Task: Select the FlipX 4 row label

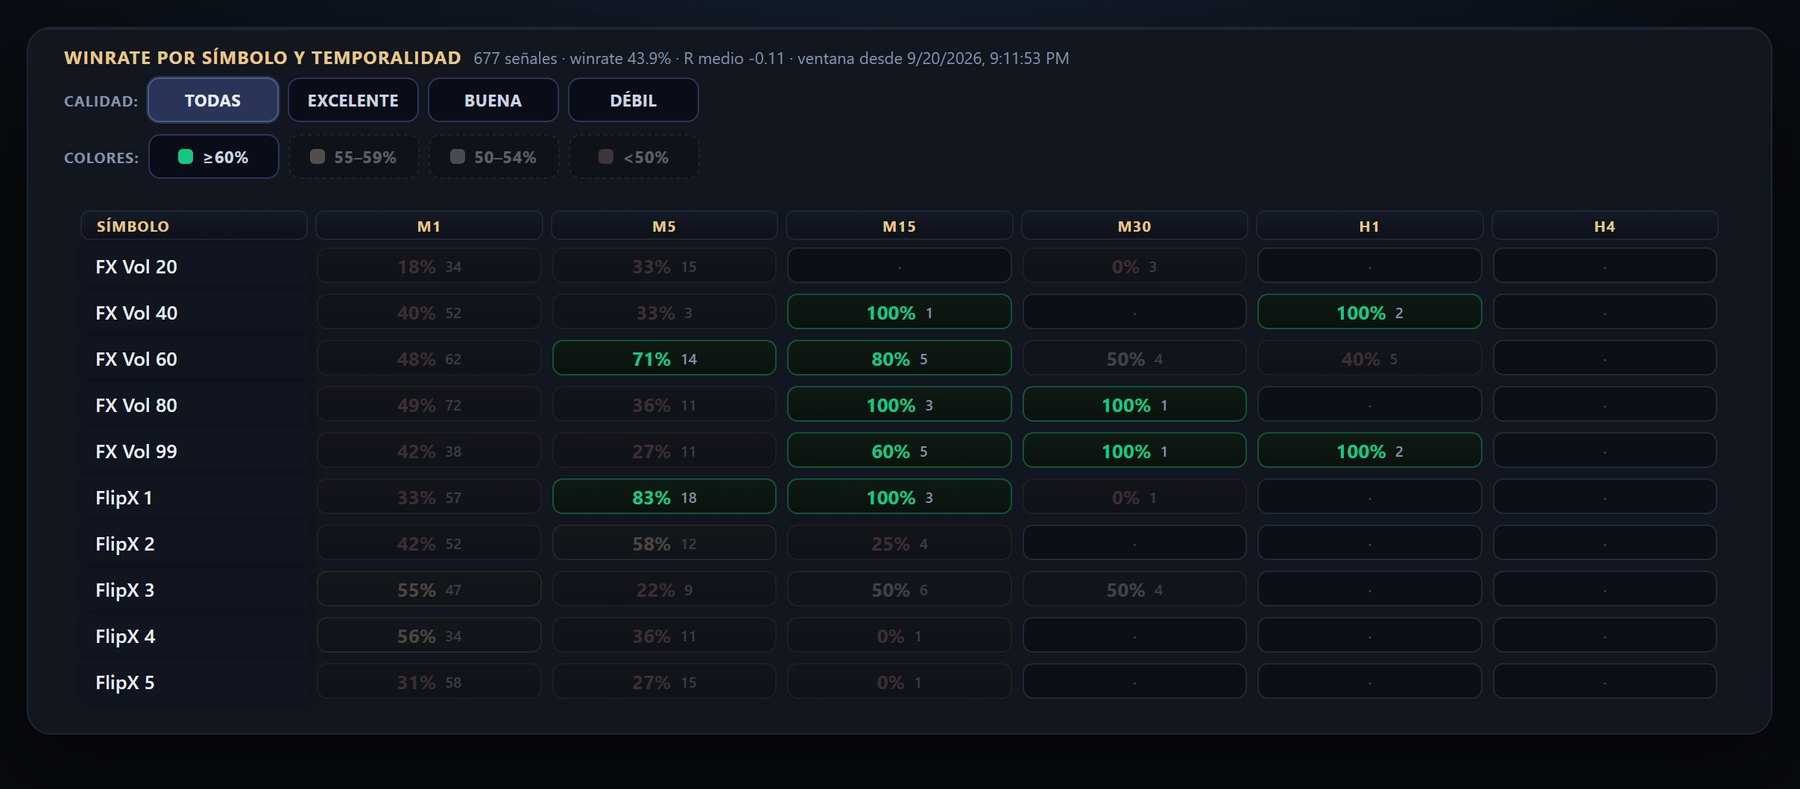Action: pos(194,636)
